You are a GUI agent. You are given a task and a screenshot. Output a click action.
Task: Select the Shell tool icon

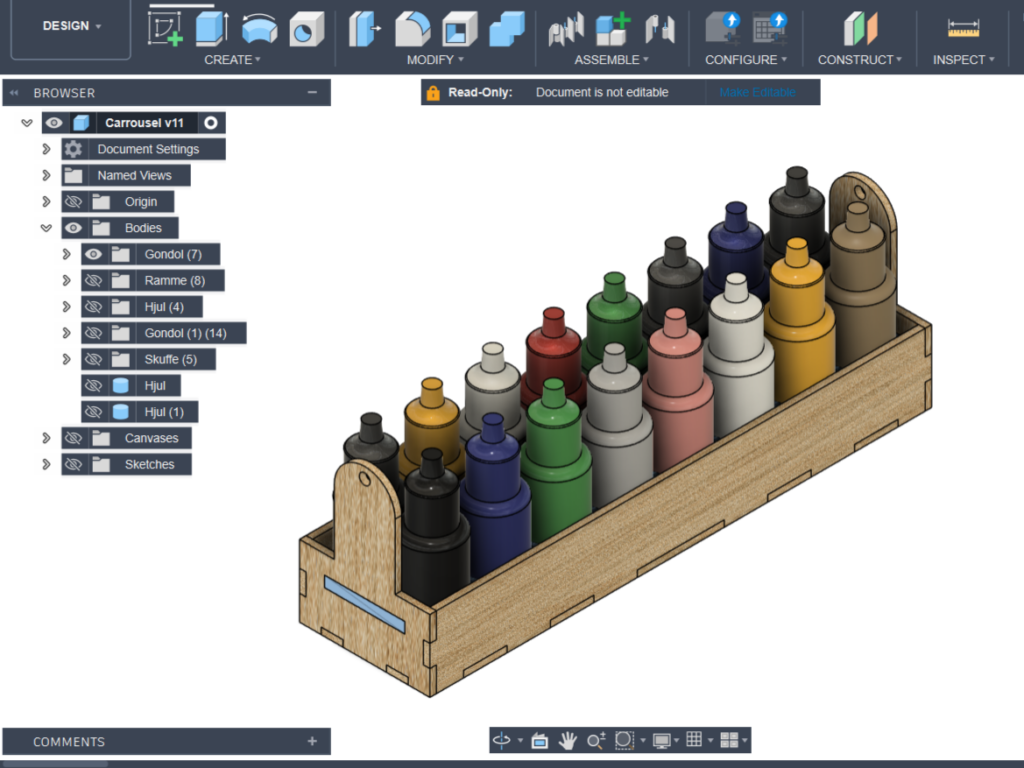[459, 28]
